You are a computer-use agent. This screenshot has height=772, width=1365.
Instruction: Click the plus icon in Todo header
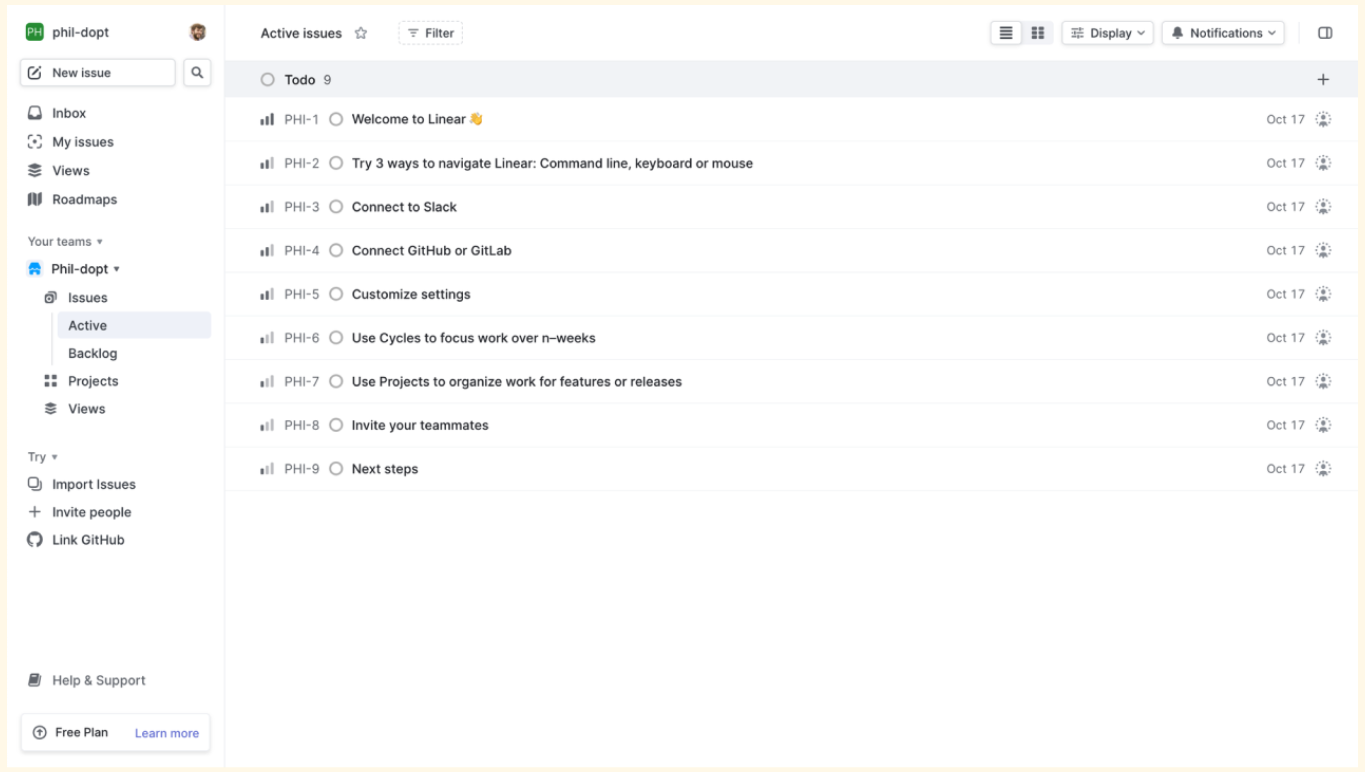point(1323,80)
